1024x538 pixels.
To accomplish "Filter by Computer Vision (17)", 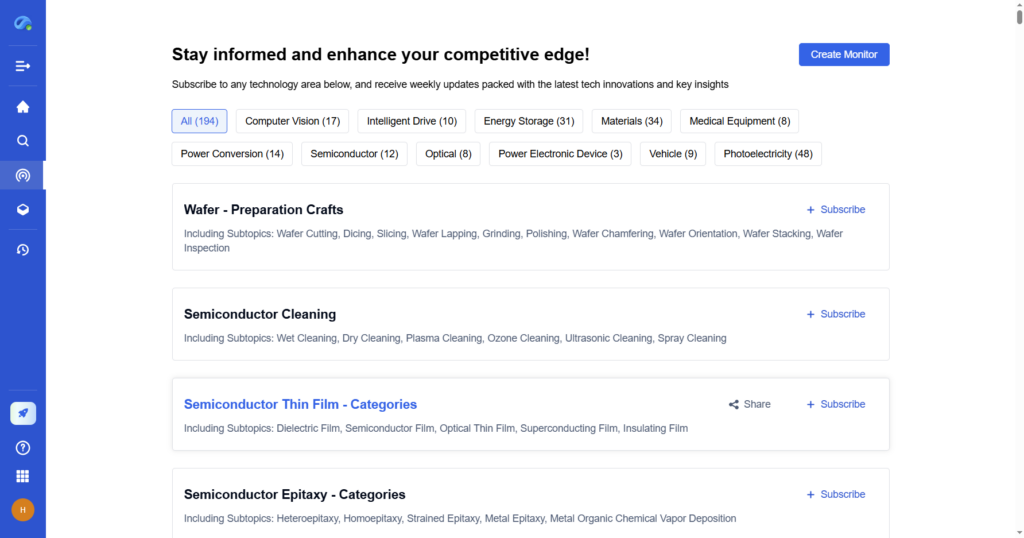I will tap(292, 121).
